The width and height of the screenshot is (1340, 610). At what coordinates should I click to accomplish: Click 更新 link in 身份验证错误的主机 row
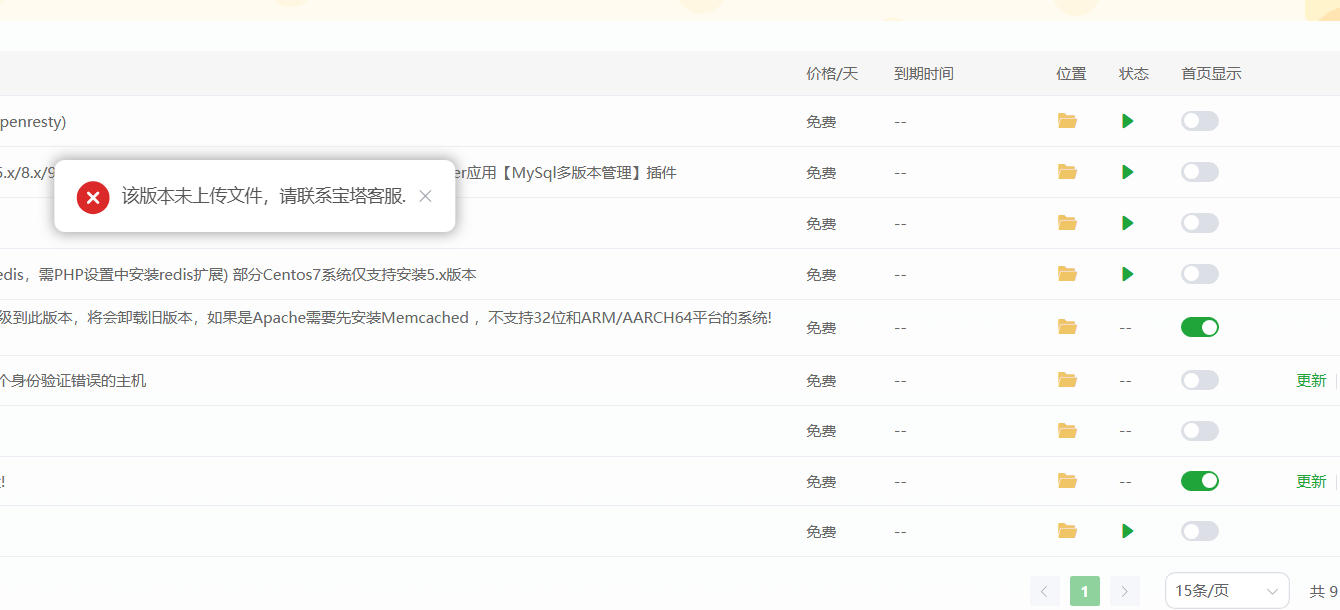[1311, 380]
